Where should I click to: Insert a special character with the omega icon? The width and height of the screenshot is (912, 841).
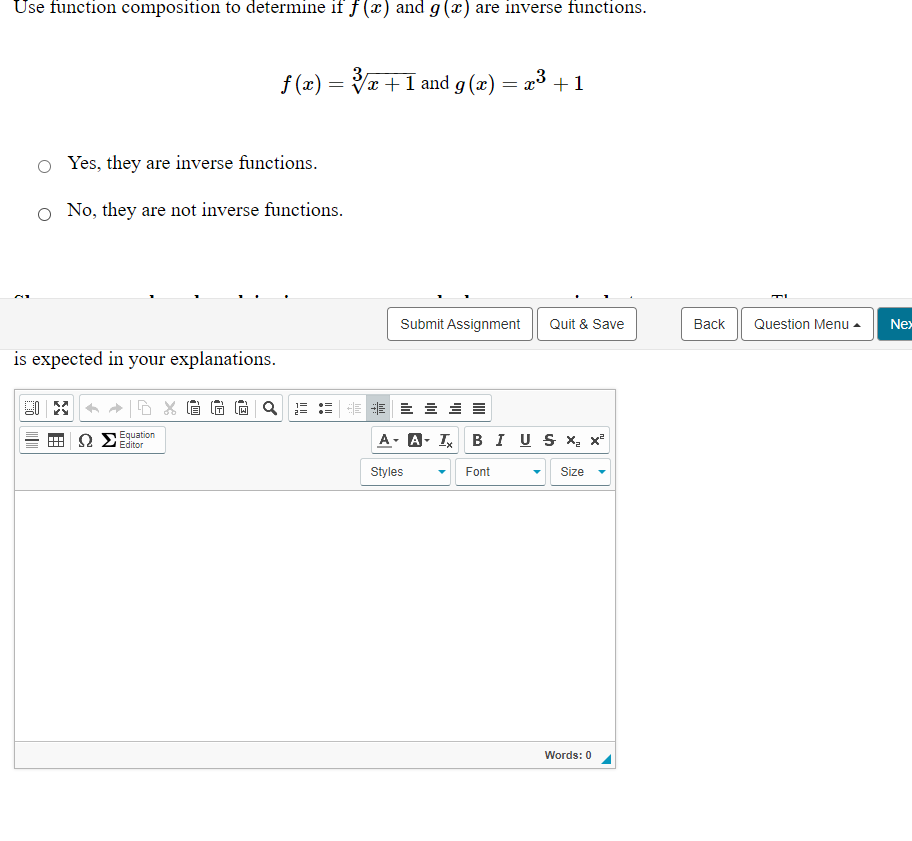84,440
